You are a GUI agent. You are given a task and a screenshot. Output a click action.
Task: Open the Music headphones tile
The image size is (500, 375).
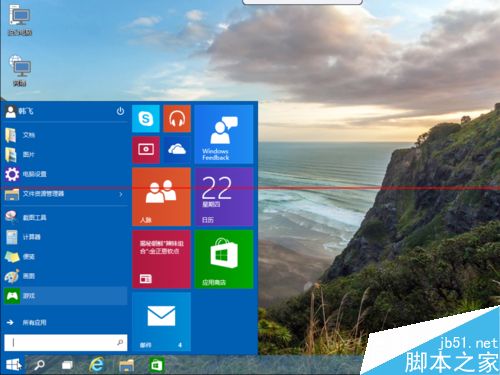(x=177, y=119)
